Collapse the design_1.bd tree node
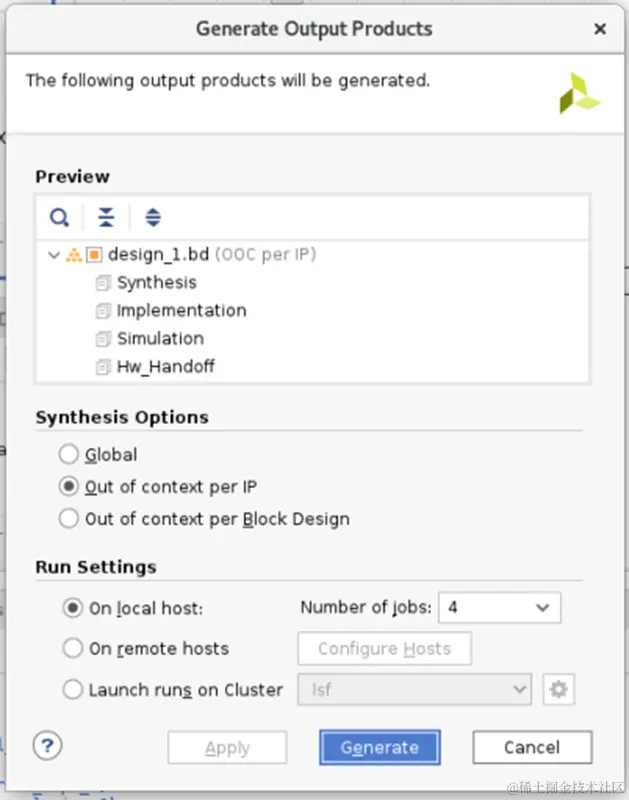The image size is (629, 800). pos(54,255)
